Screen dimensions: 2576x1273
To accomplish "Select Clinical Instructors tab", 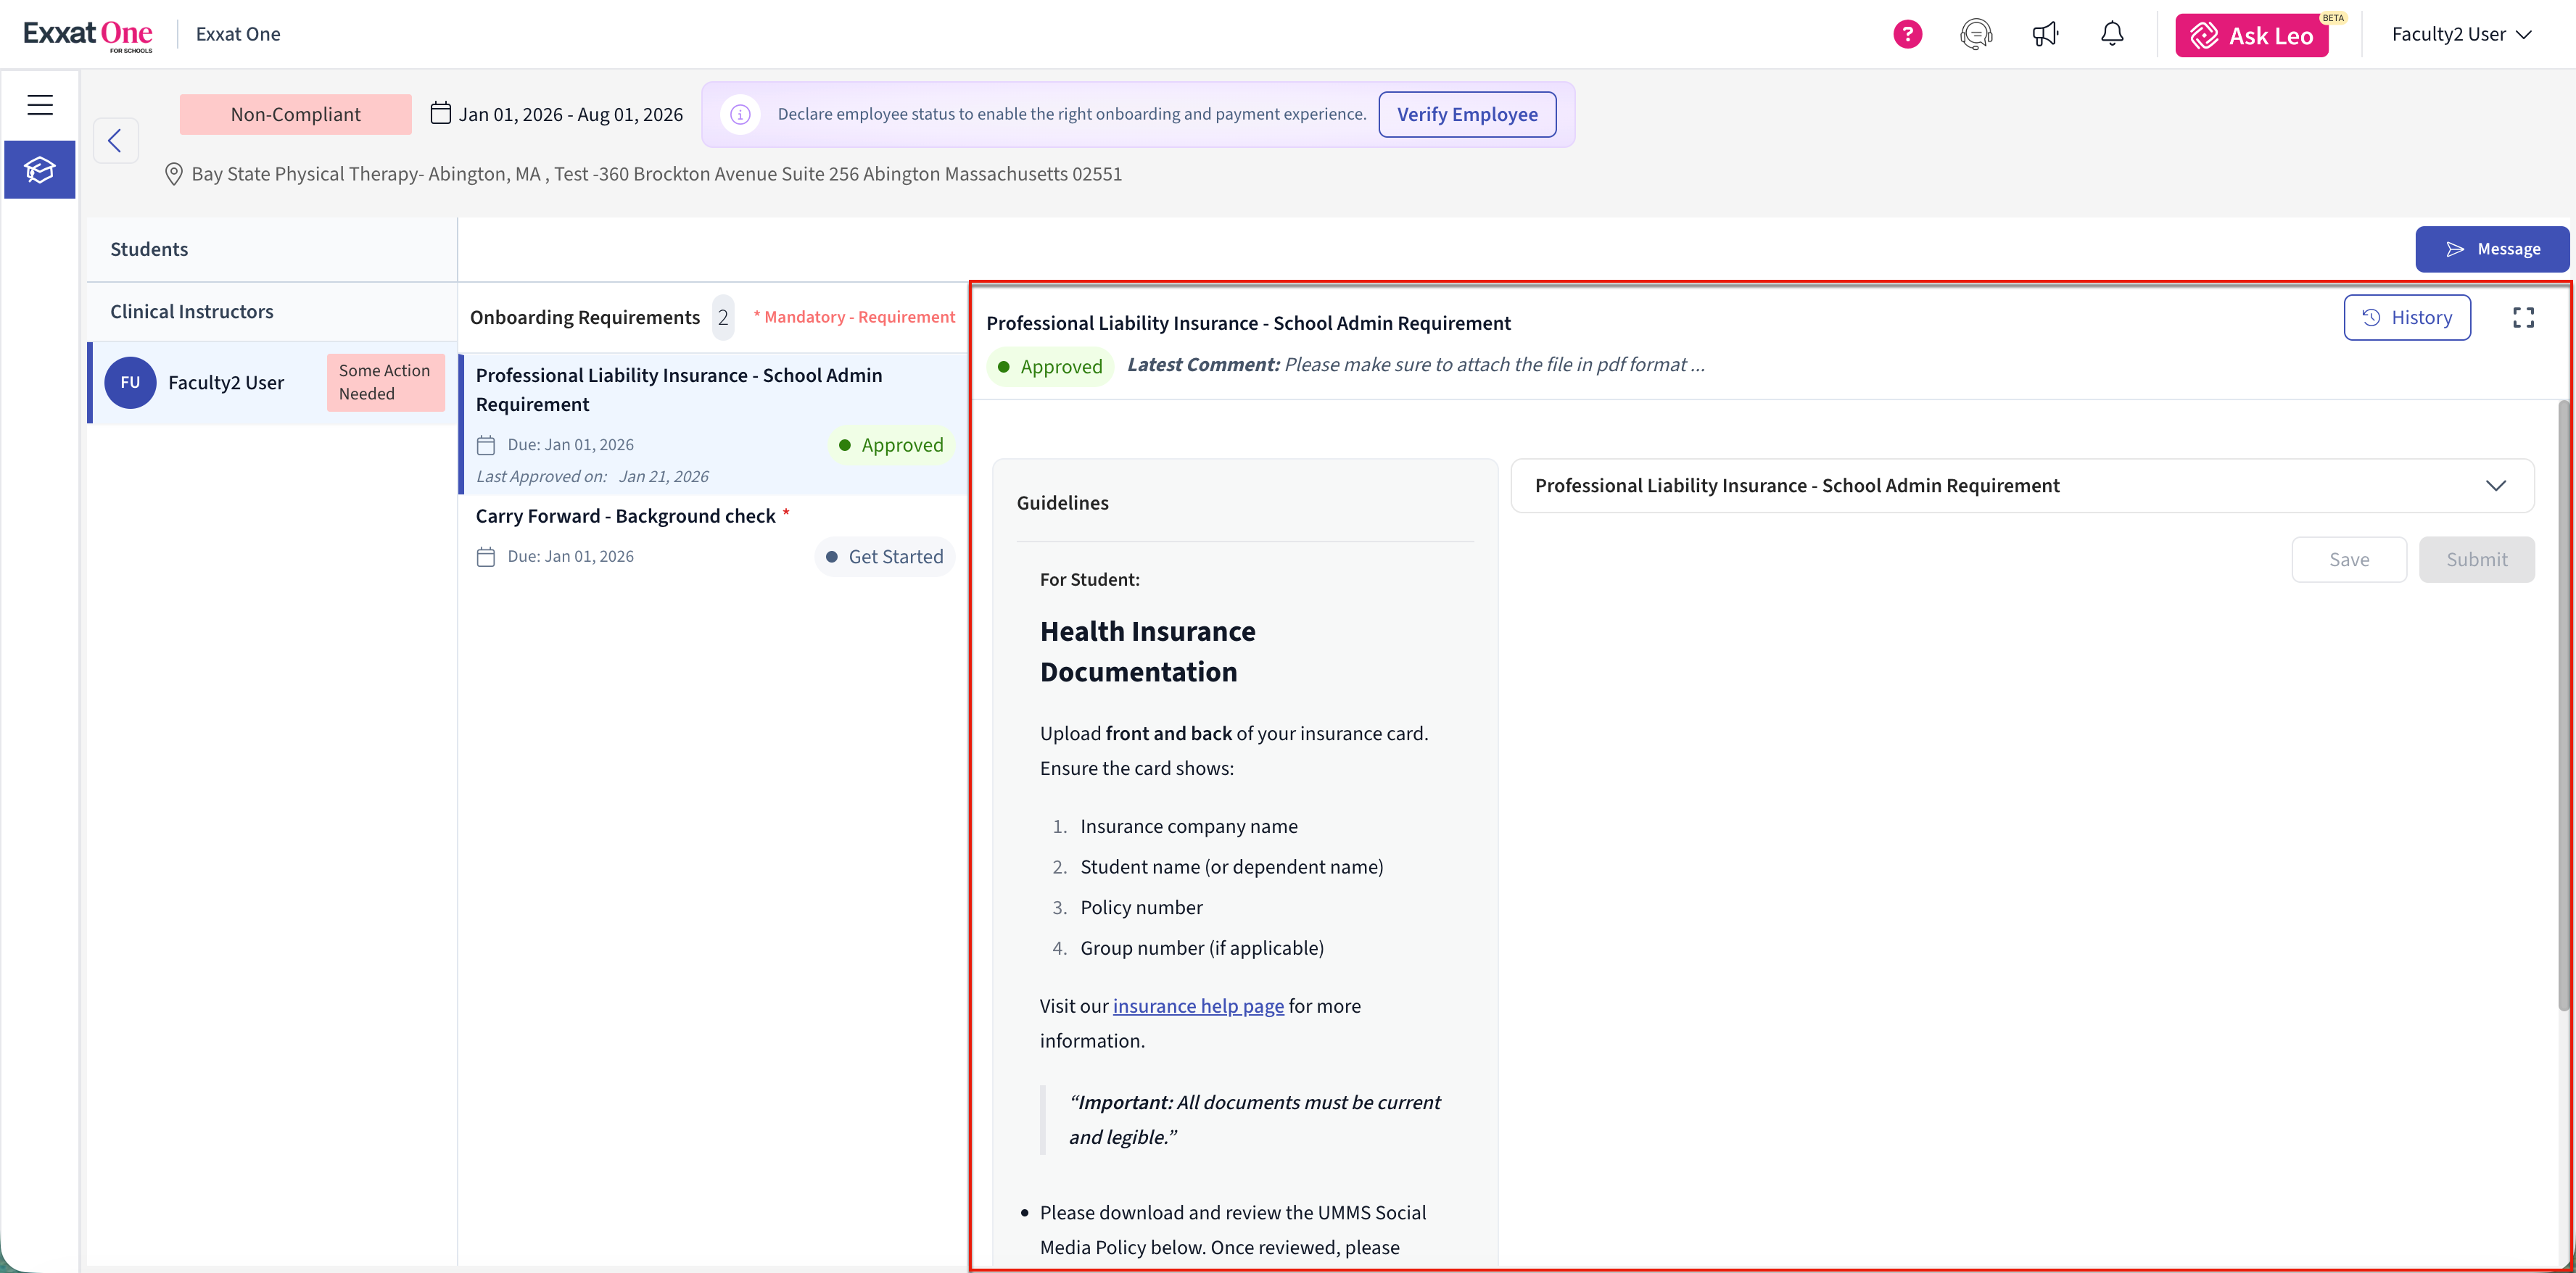I will tap(192, 311).
